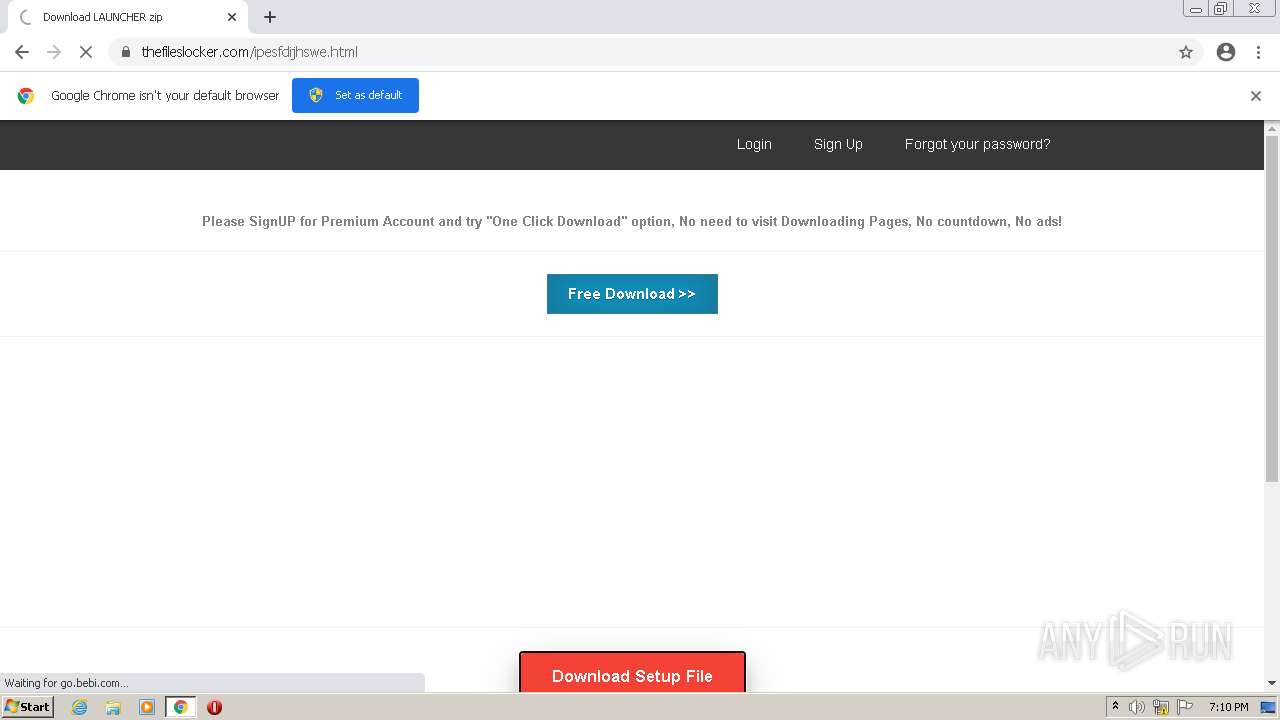1280x720 pixels.
Task: Open the red Opera-style taskbar icon
Action: 214,707
